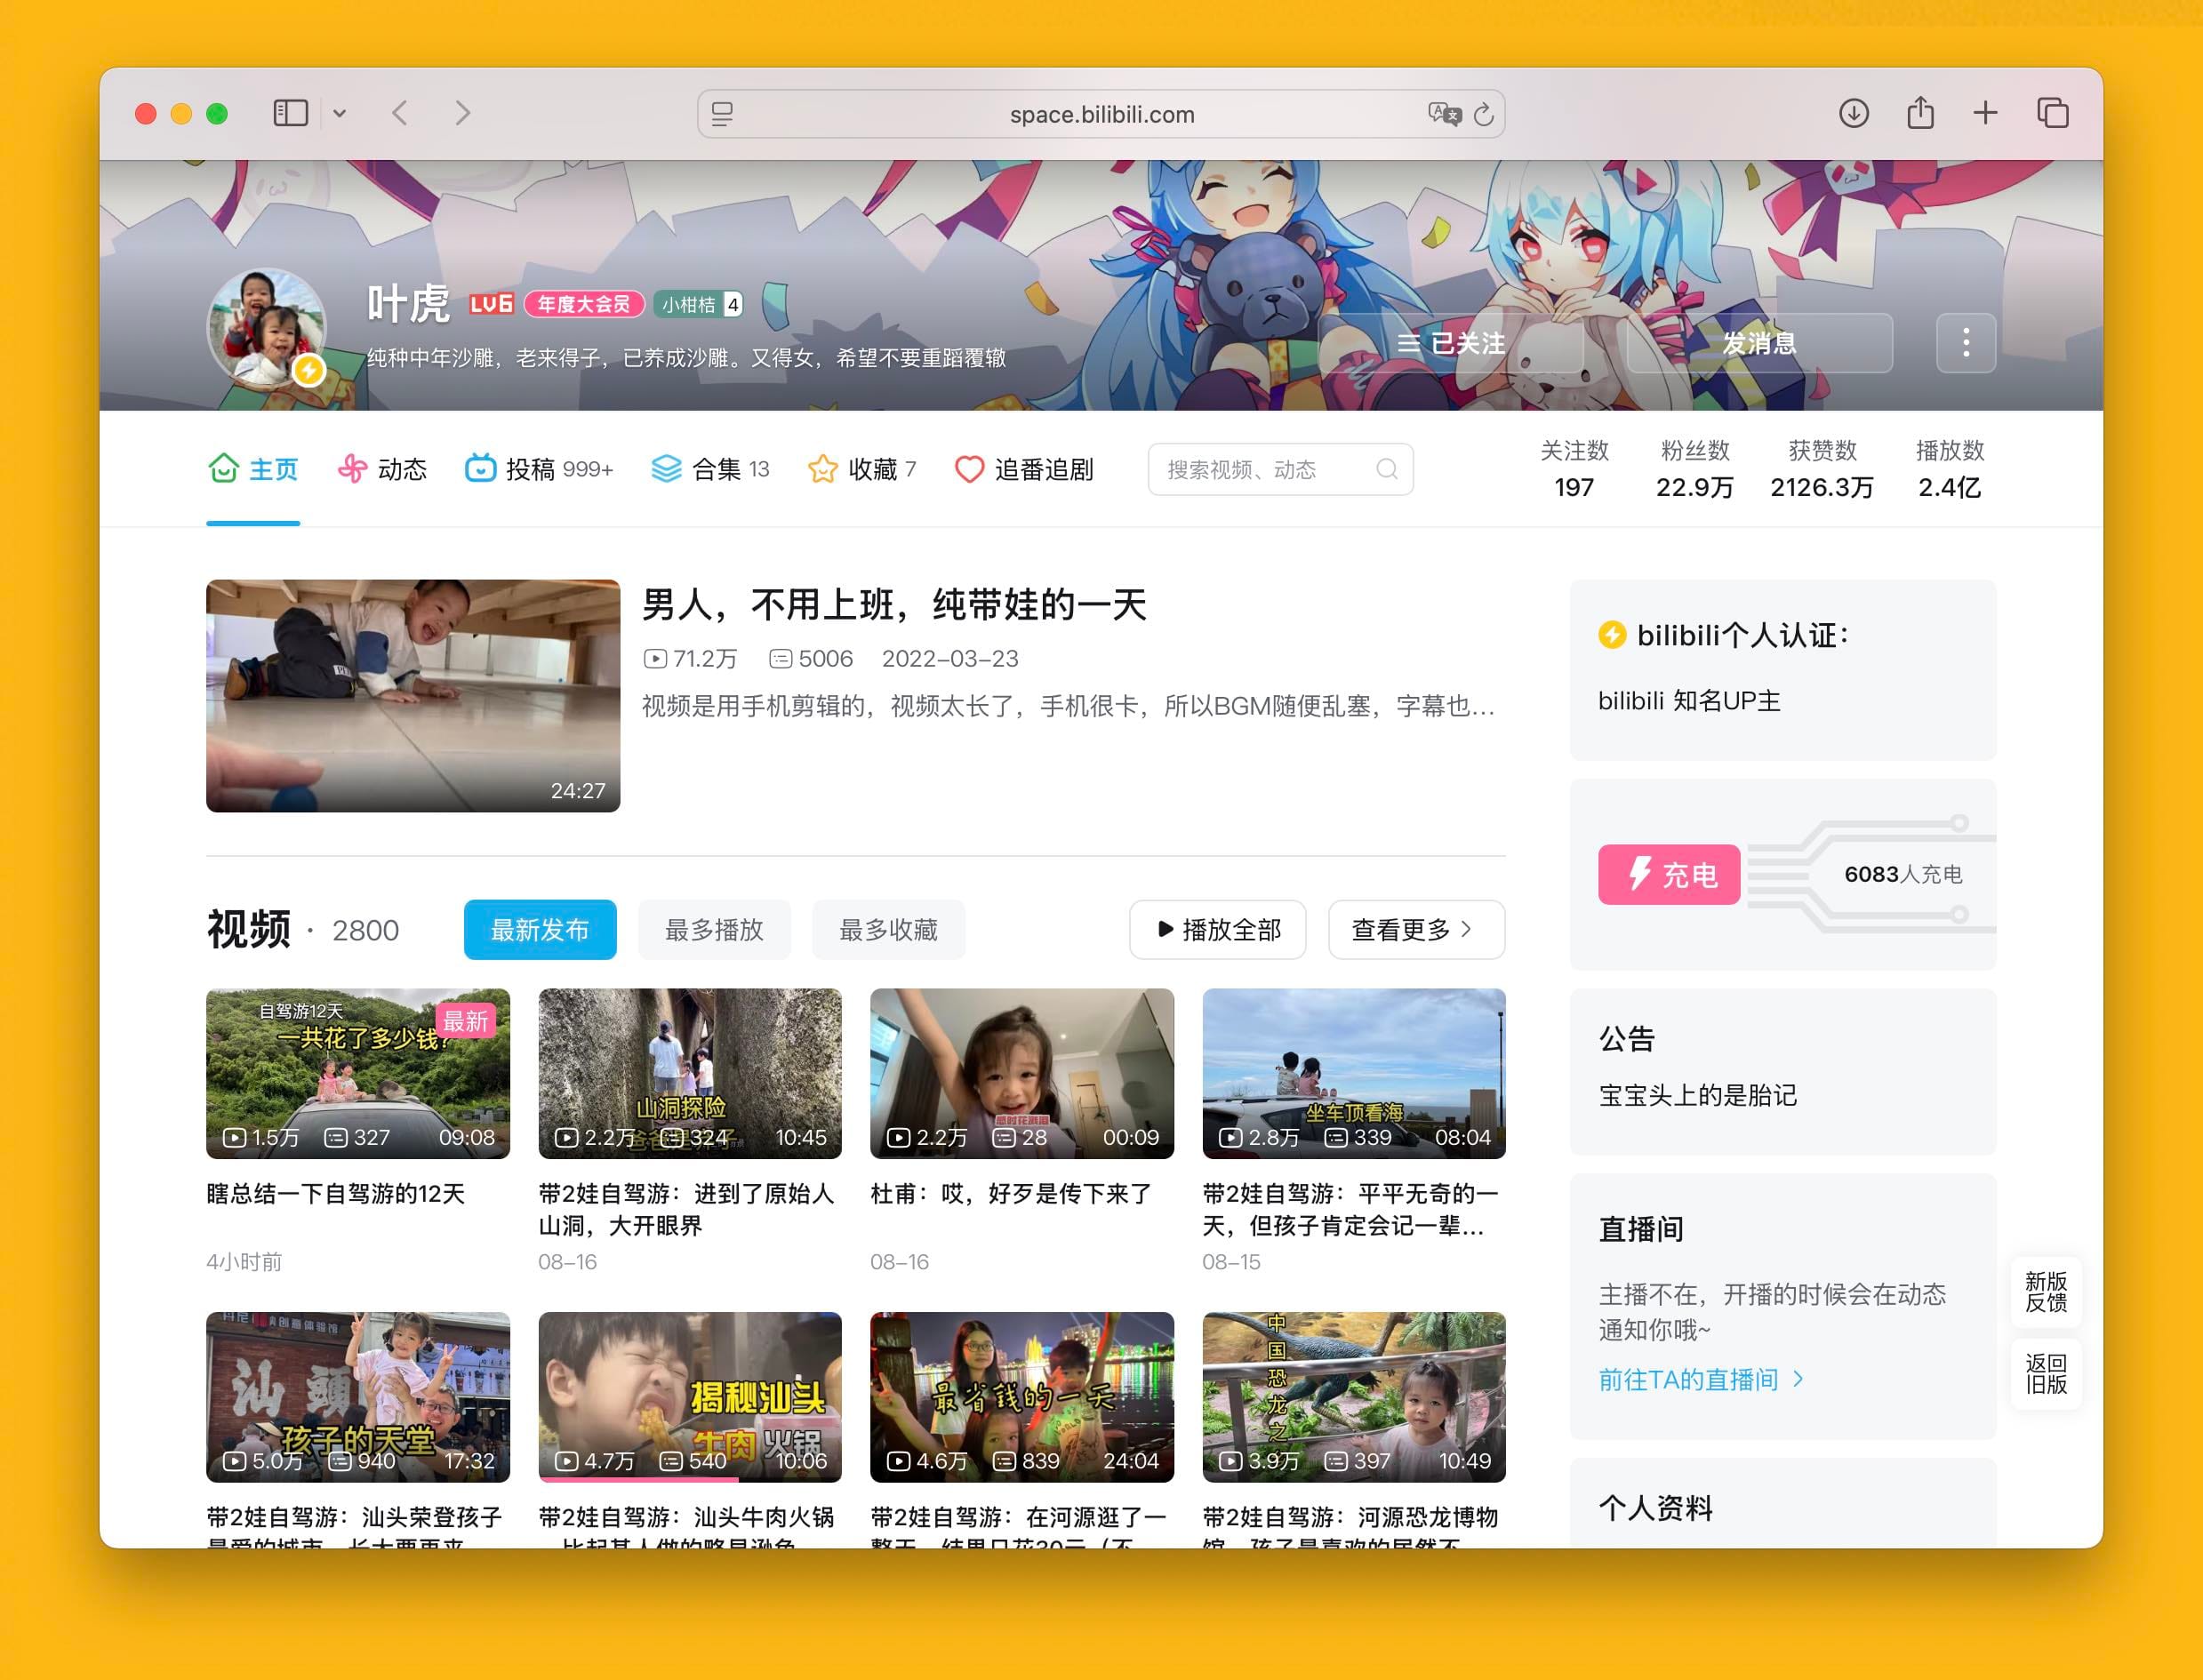
Task: Click the 新版反馈 floating button
Action: (2046, 1292)
